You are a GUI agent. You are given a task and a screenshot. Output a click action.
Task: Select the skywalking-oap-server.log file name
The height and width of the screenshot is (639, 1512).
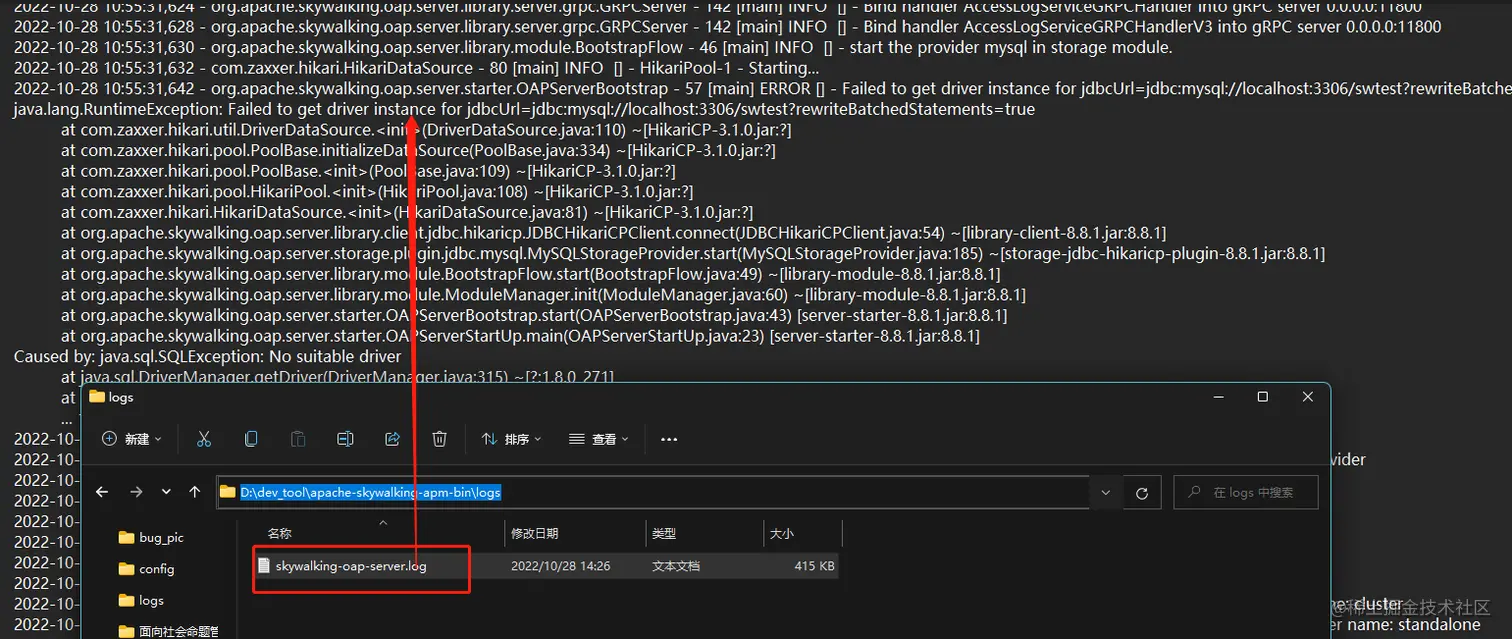coord(351,566)
